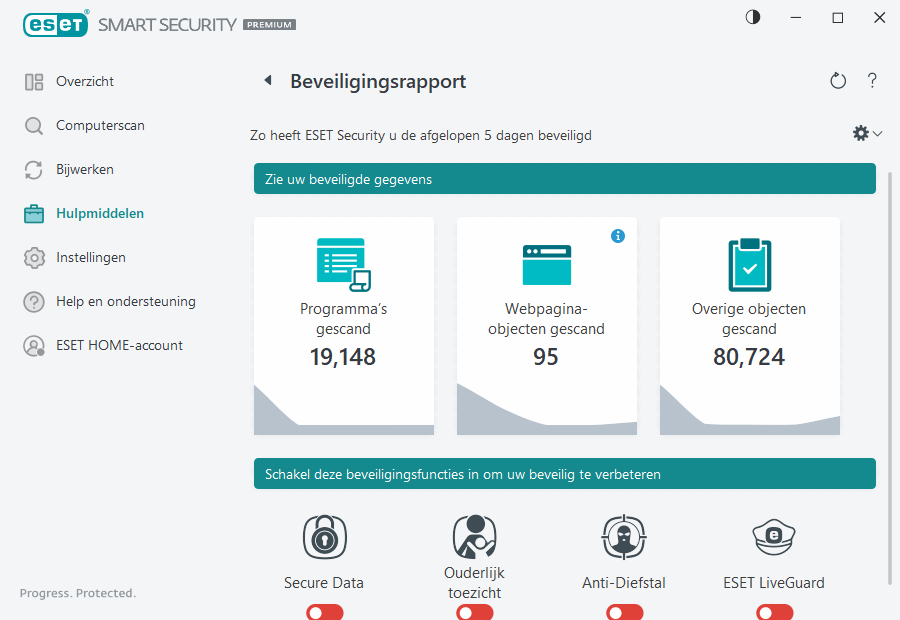The image size is (900, 620).
Task: Open the Overzicht sidebar icon
Action: (x=33, y=81)
